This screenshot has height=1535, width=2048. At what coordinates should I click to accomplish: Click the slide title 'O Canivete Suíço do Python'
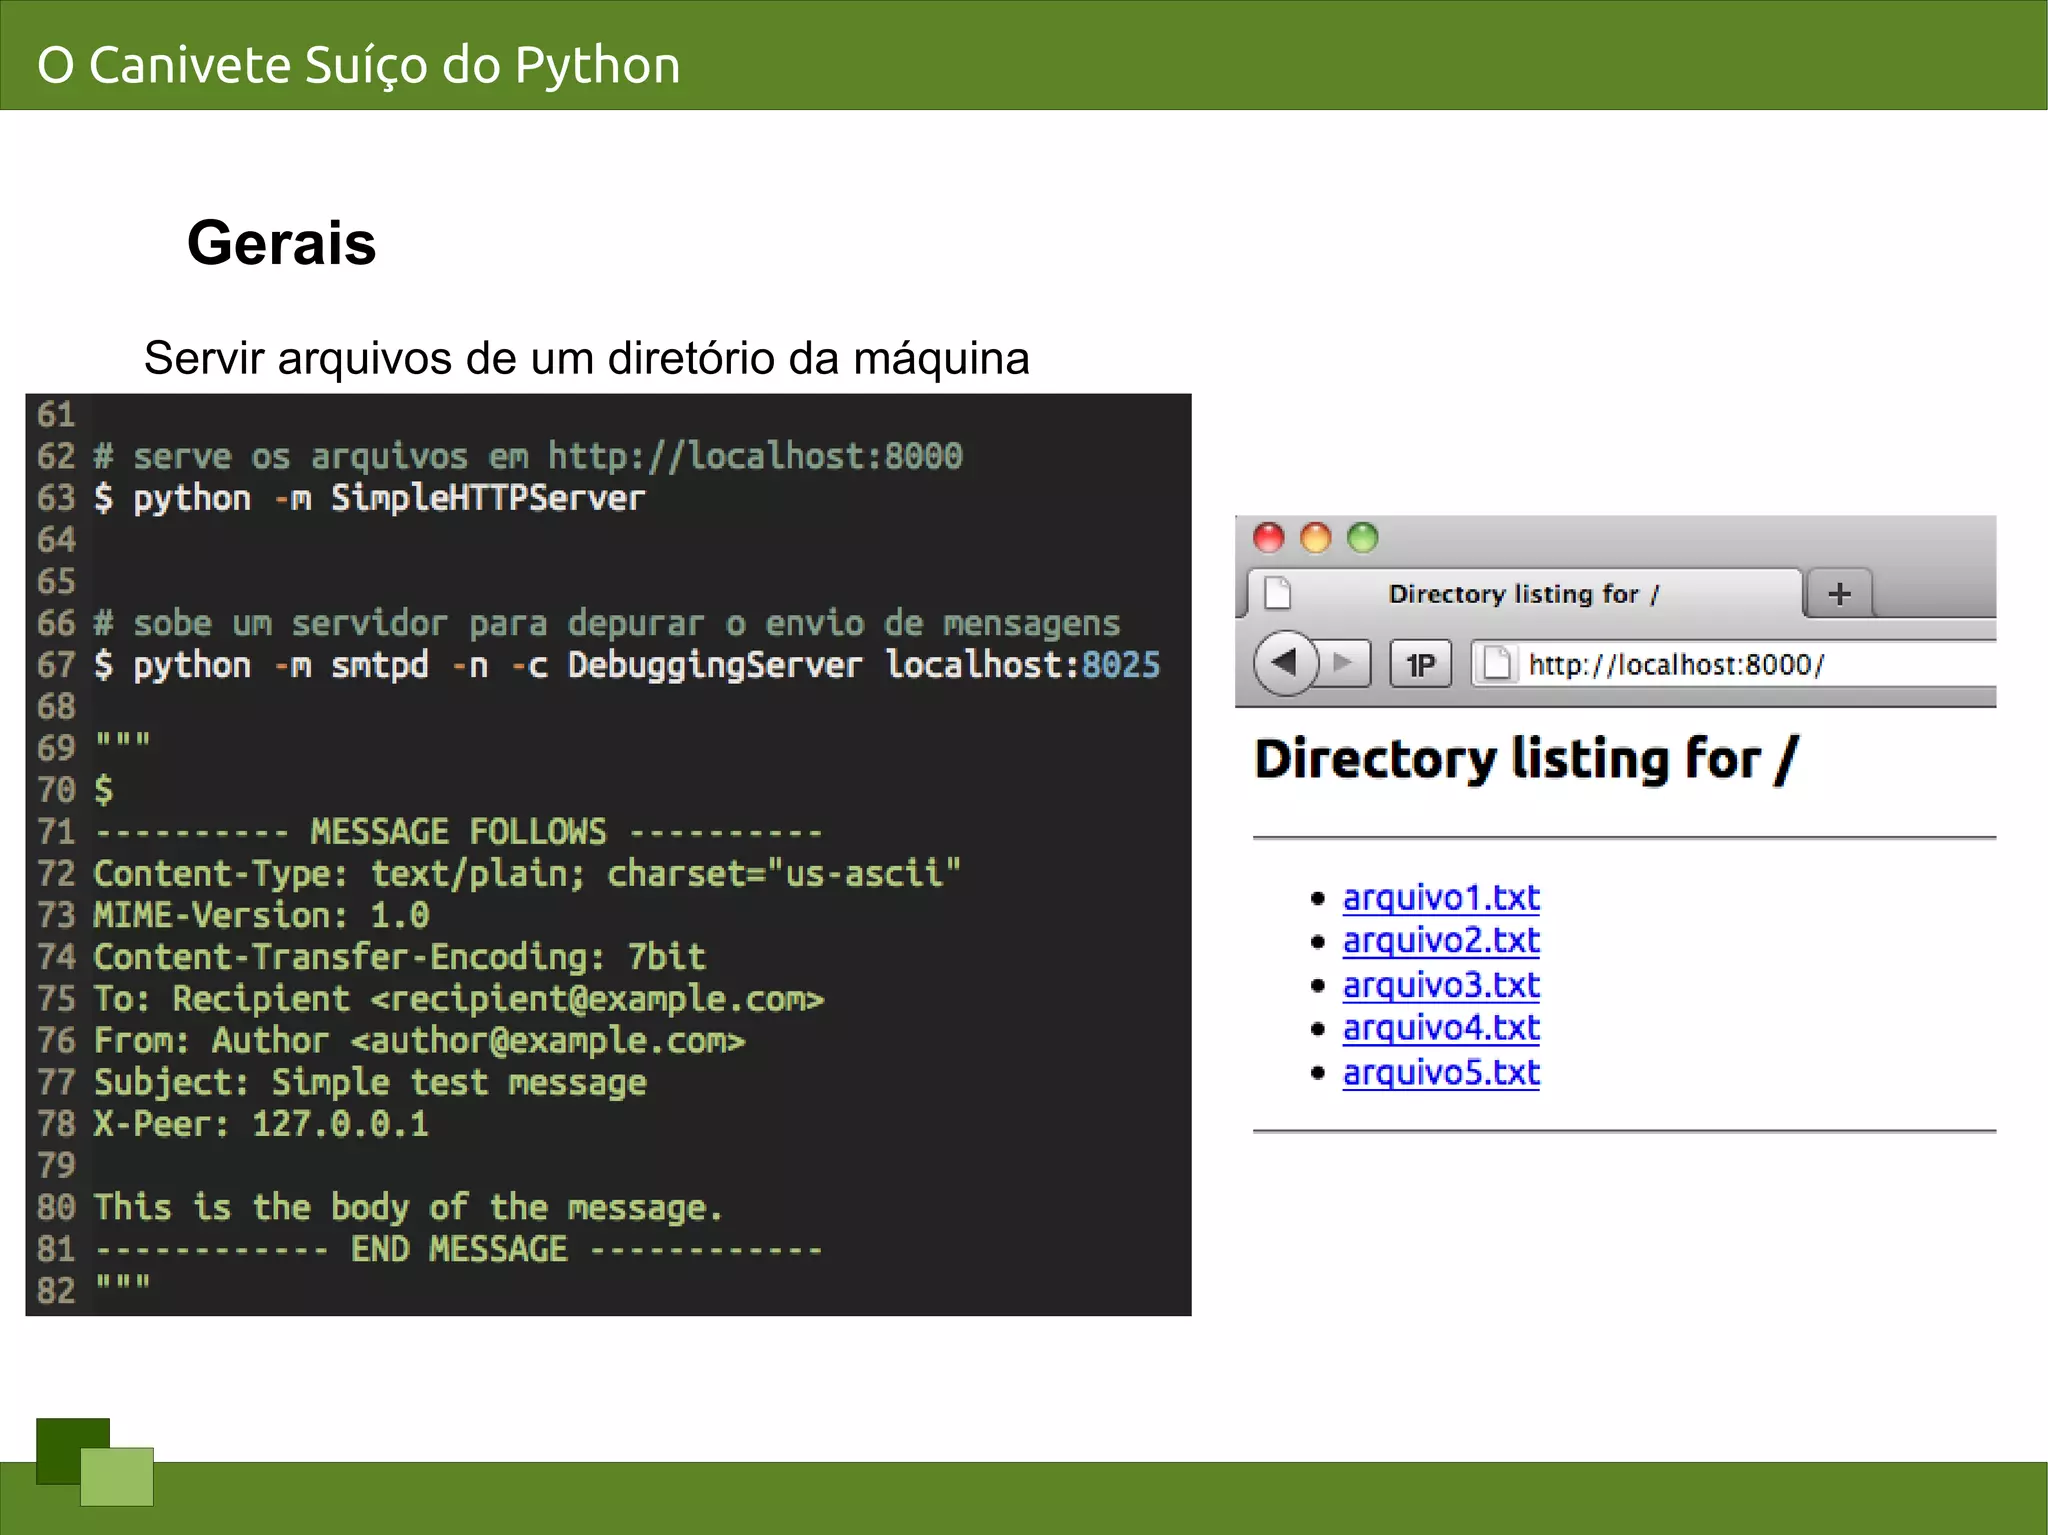(x=359, y=65)
